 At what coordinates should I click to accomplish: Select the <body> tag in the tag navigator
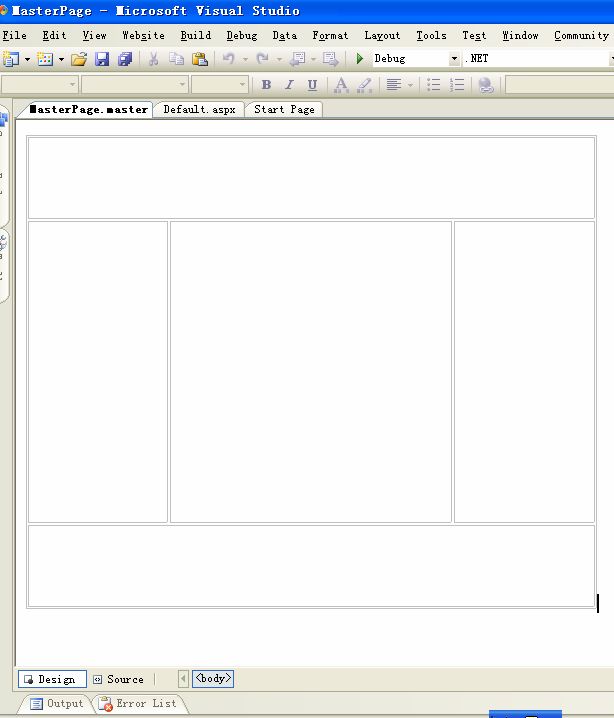(213, 678)
